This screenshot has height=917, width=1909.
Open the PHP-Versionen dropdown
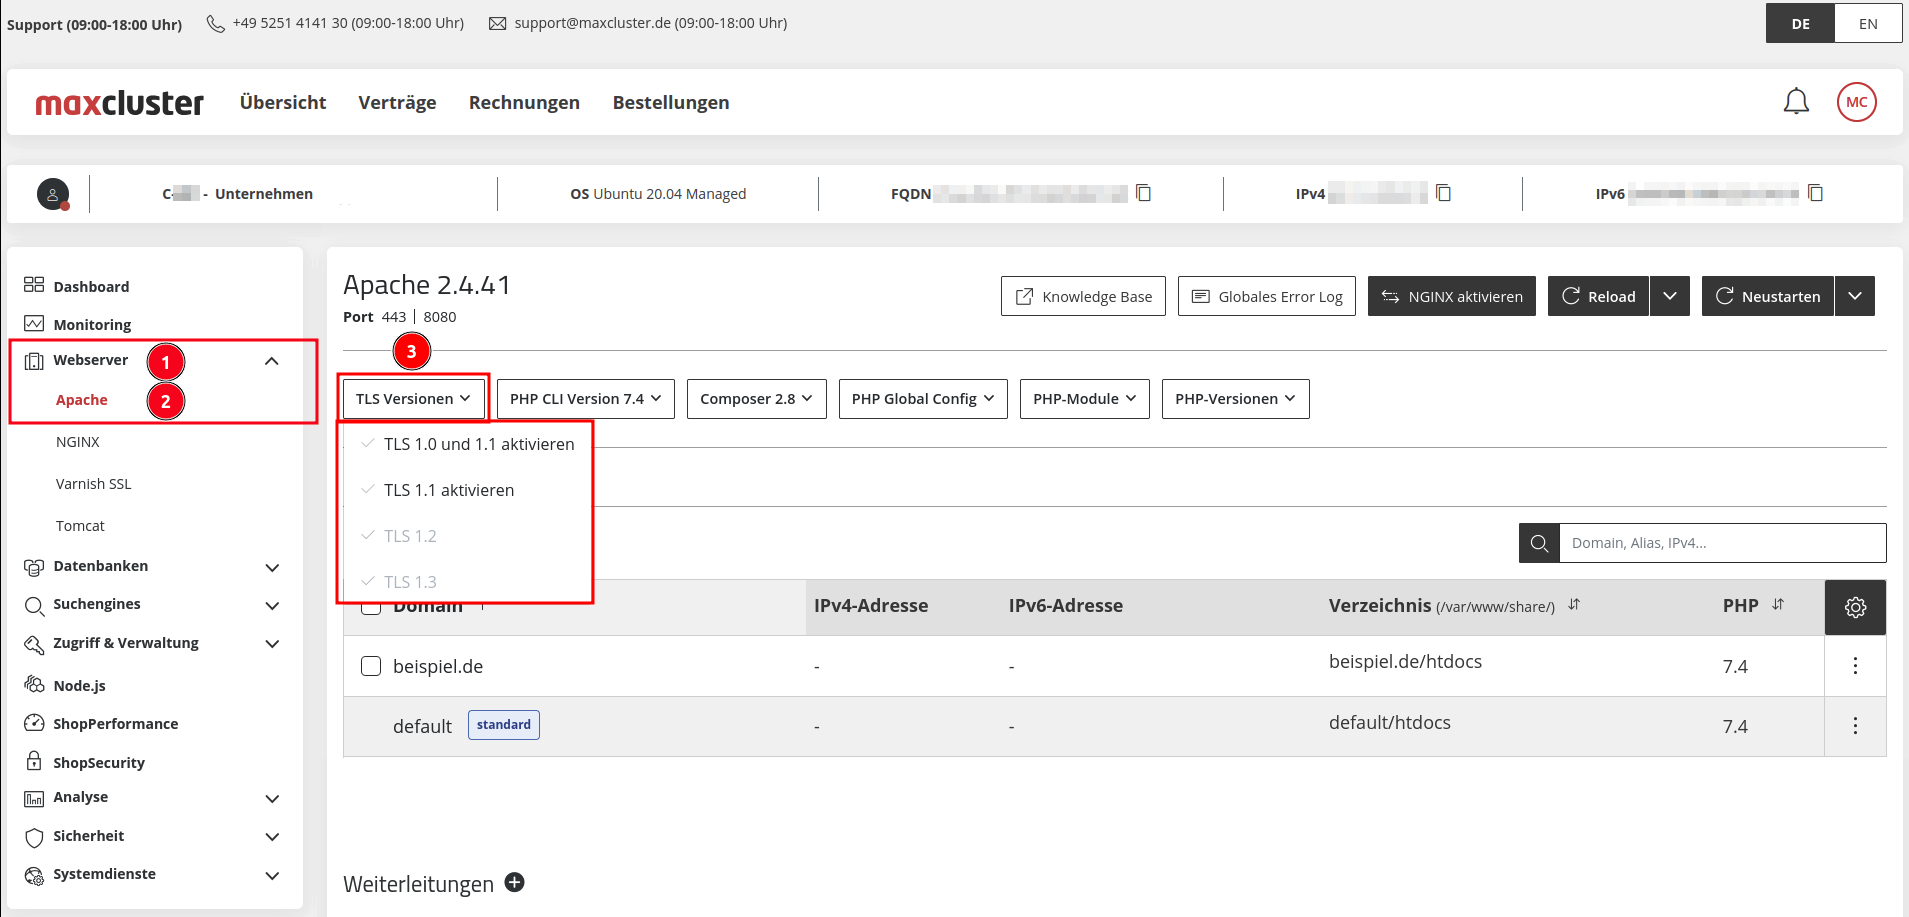[1235, 399]
